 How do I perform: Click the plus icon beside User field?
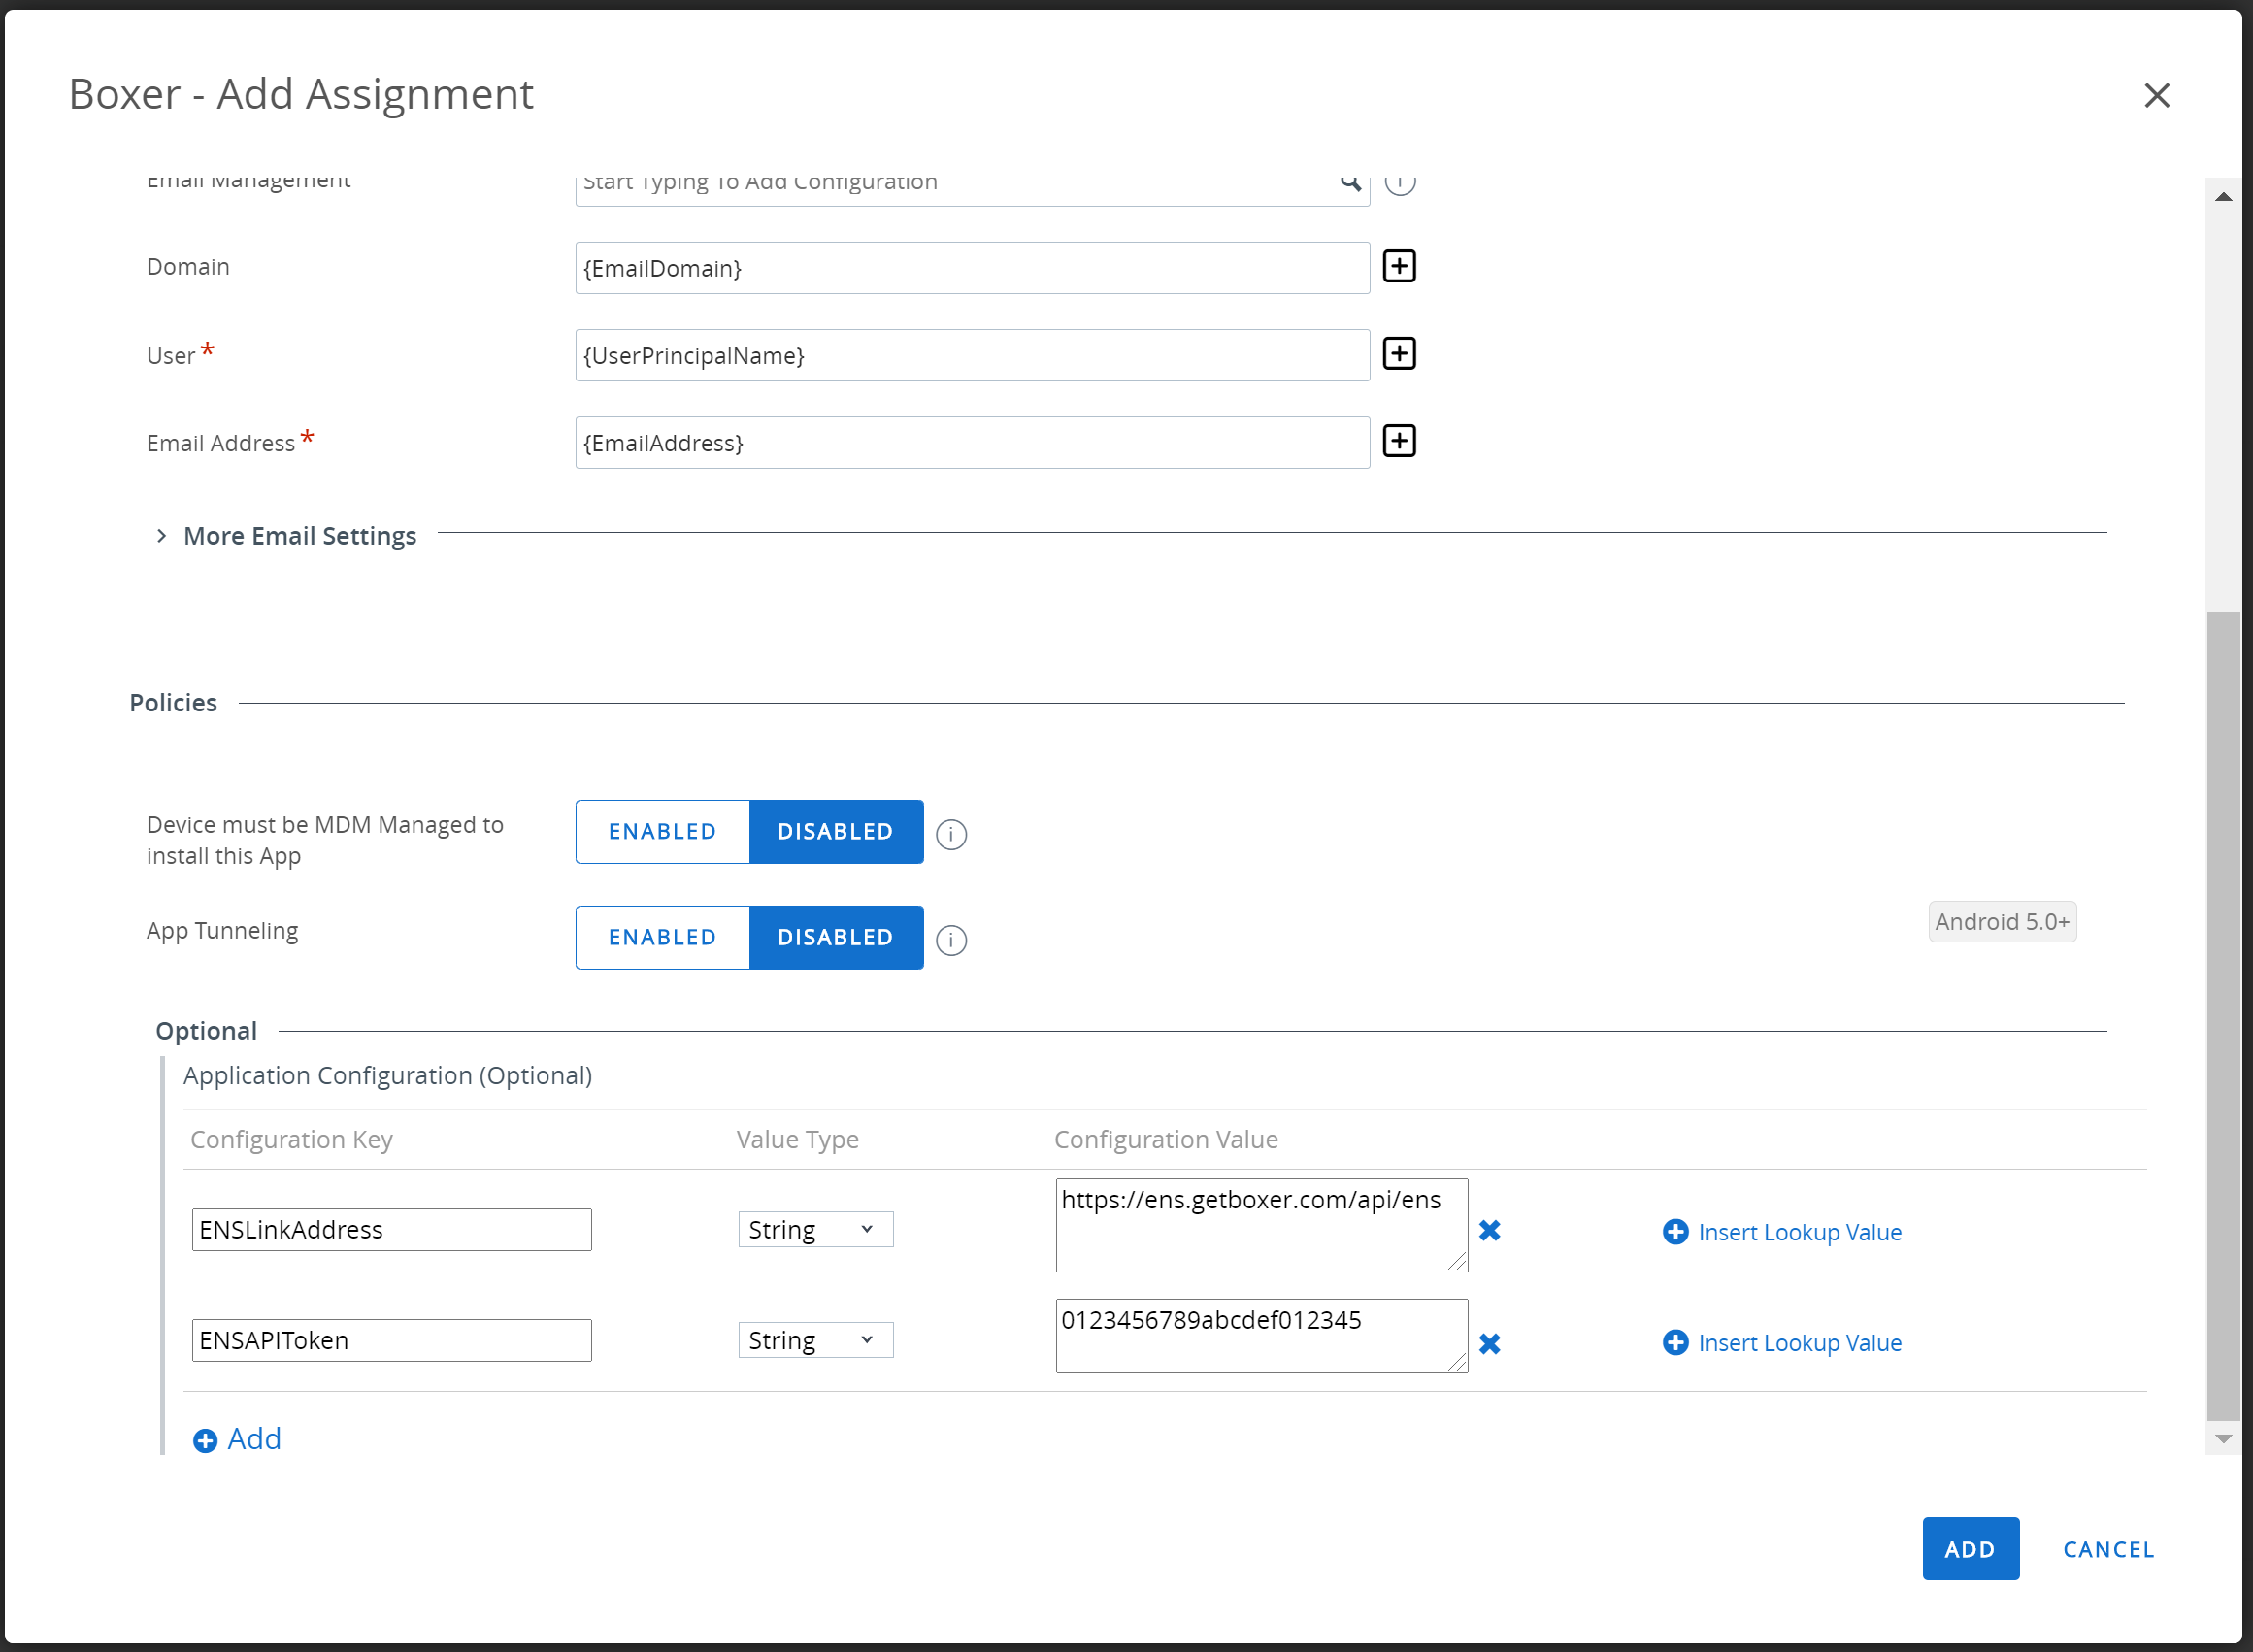[1399, 354]
